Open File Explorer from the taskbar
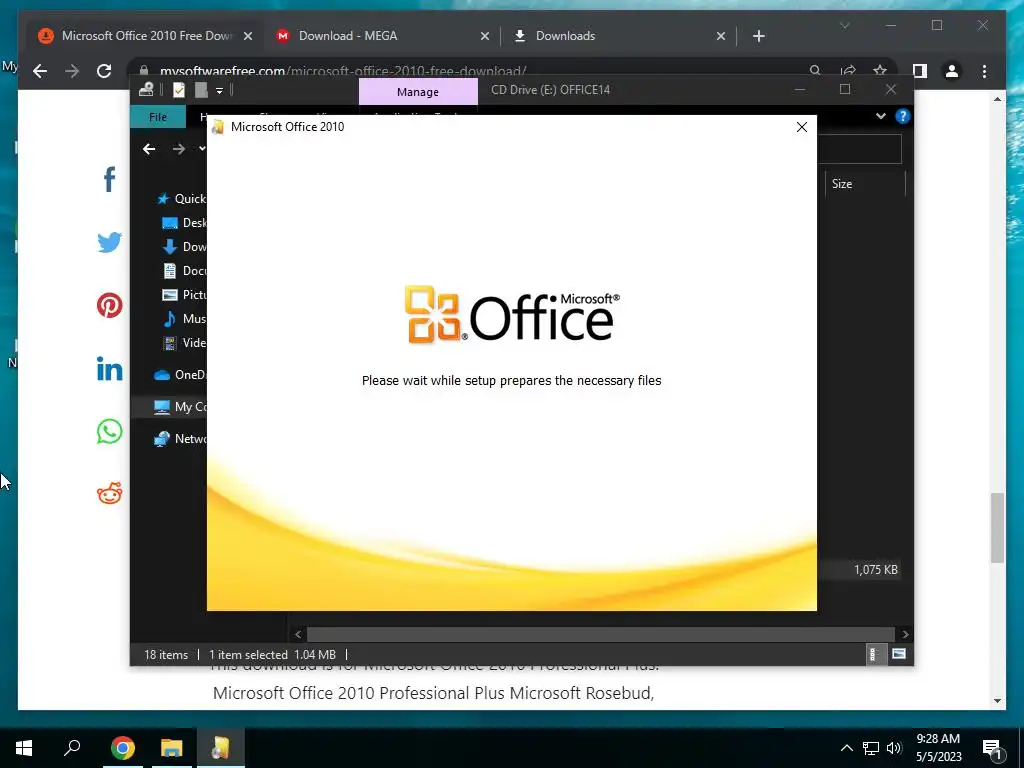The height and width of the screenshot is (768, 1024). (172, 748)
